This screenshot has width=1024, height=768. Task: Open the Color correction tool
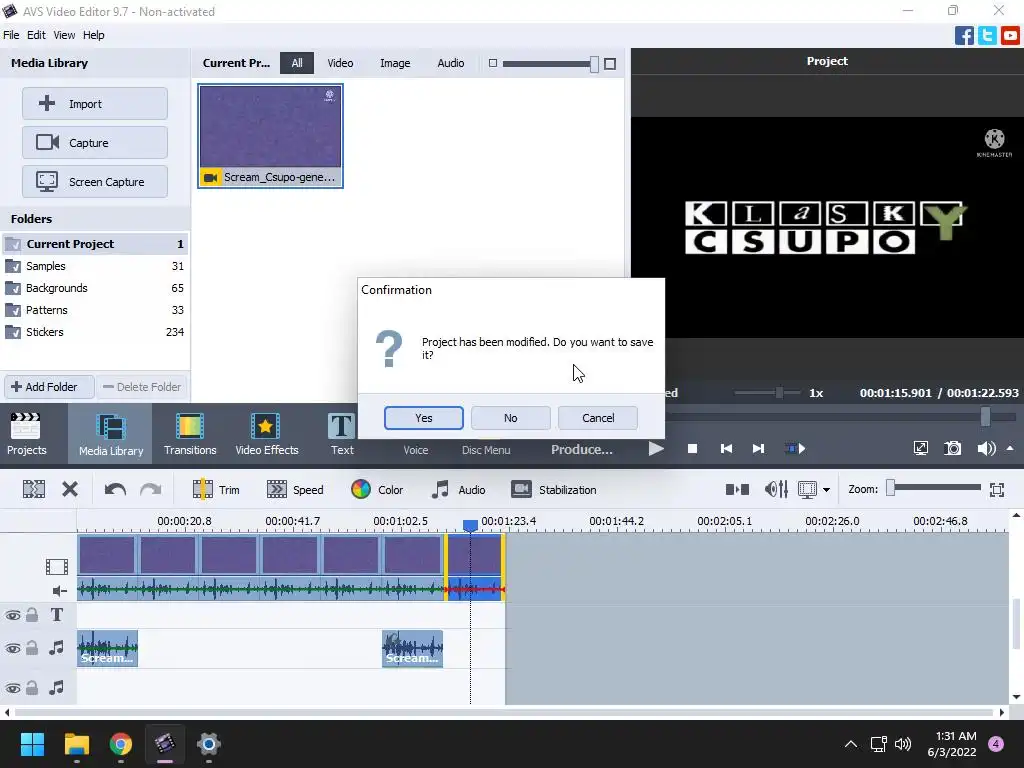point(377,490)
